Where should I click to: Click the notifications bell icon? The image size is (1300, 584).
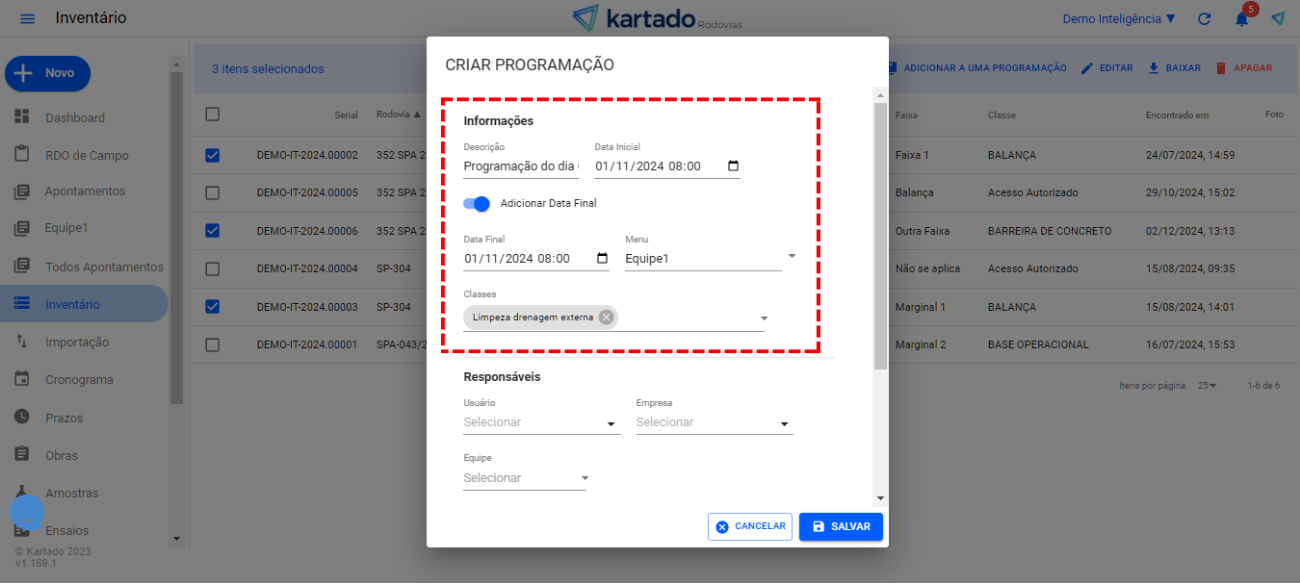(1241, 19)
